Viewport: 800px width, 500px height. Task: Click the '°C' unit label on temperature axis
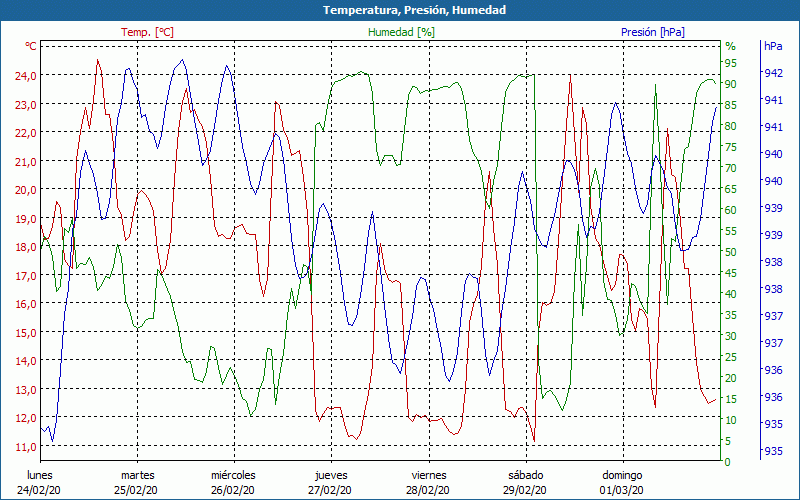coord(31,46)
